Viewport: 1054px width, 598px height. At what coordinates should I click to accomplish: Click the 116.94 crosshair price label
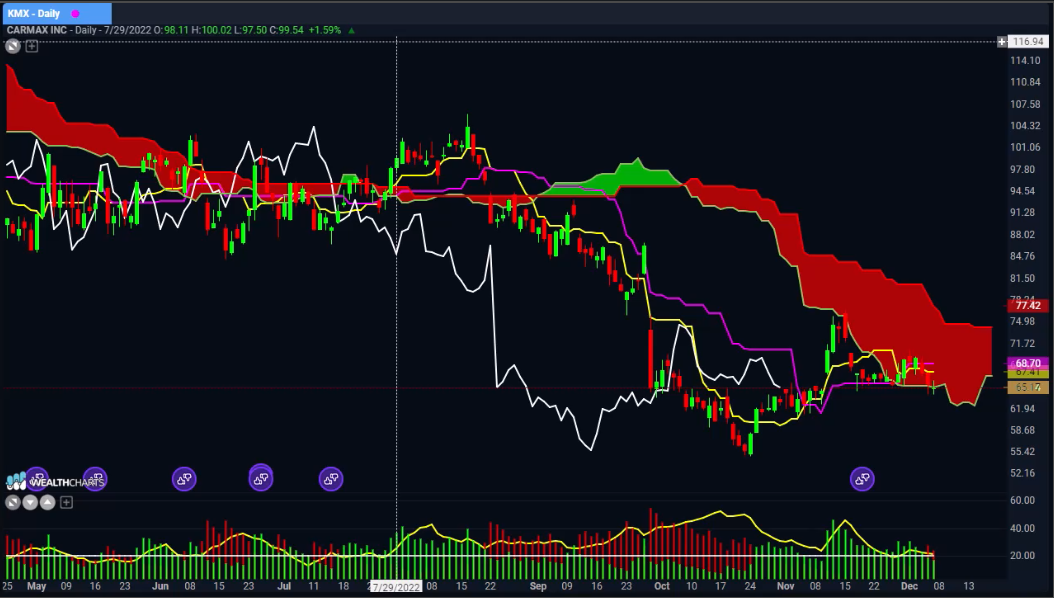[x=1028, y=42]
